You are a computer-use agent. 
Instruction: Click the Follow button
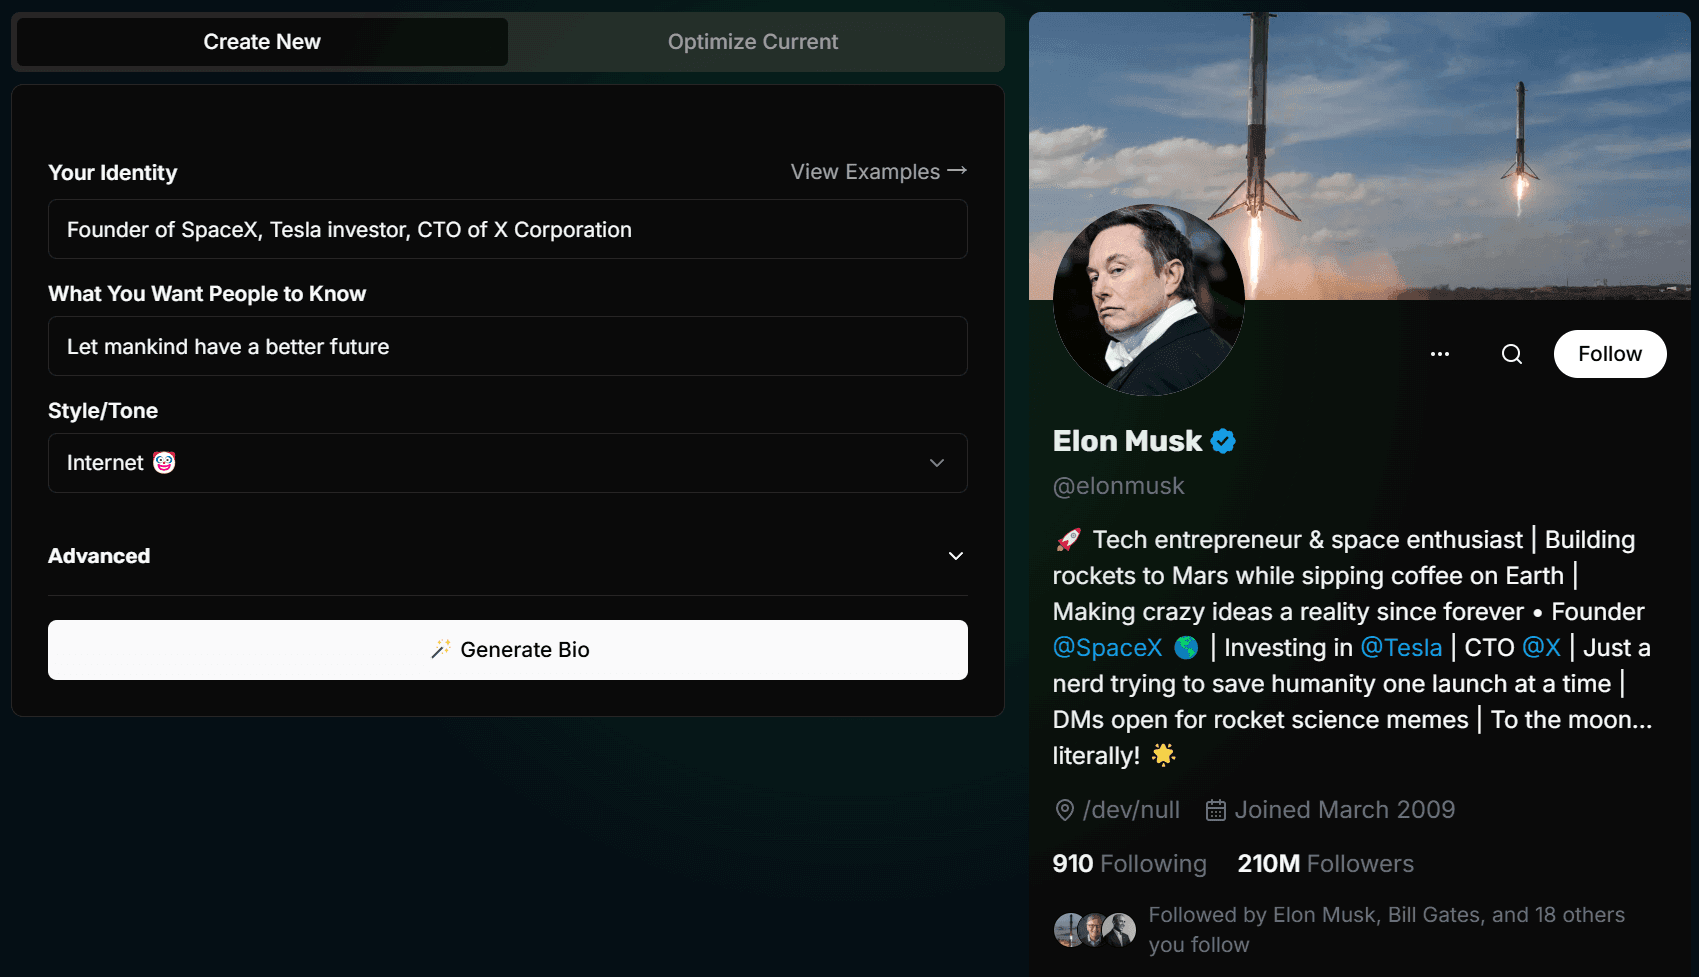pos(1610,354)
